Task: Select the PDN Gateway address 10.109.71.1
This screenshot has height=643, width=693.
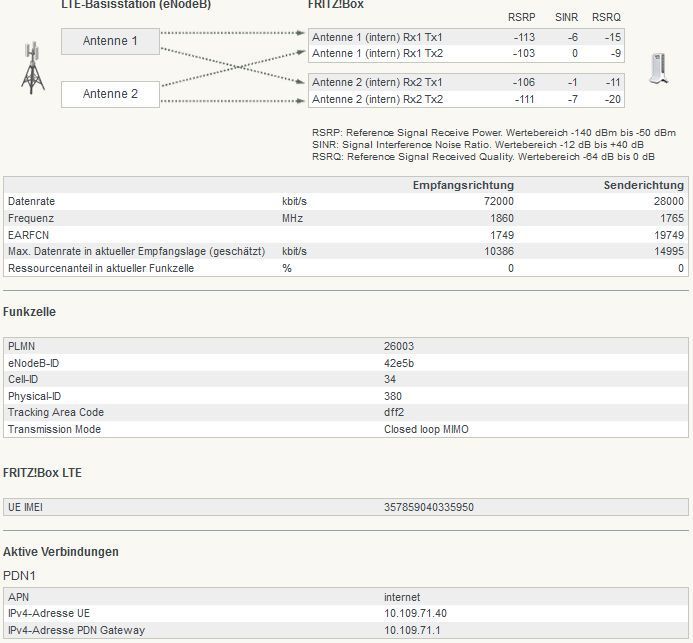Action: (413, 630)
